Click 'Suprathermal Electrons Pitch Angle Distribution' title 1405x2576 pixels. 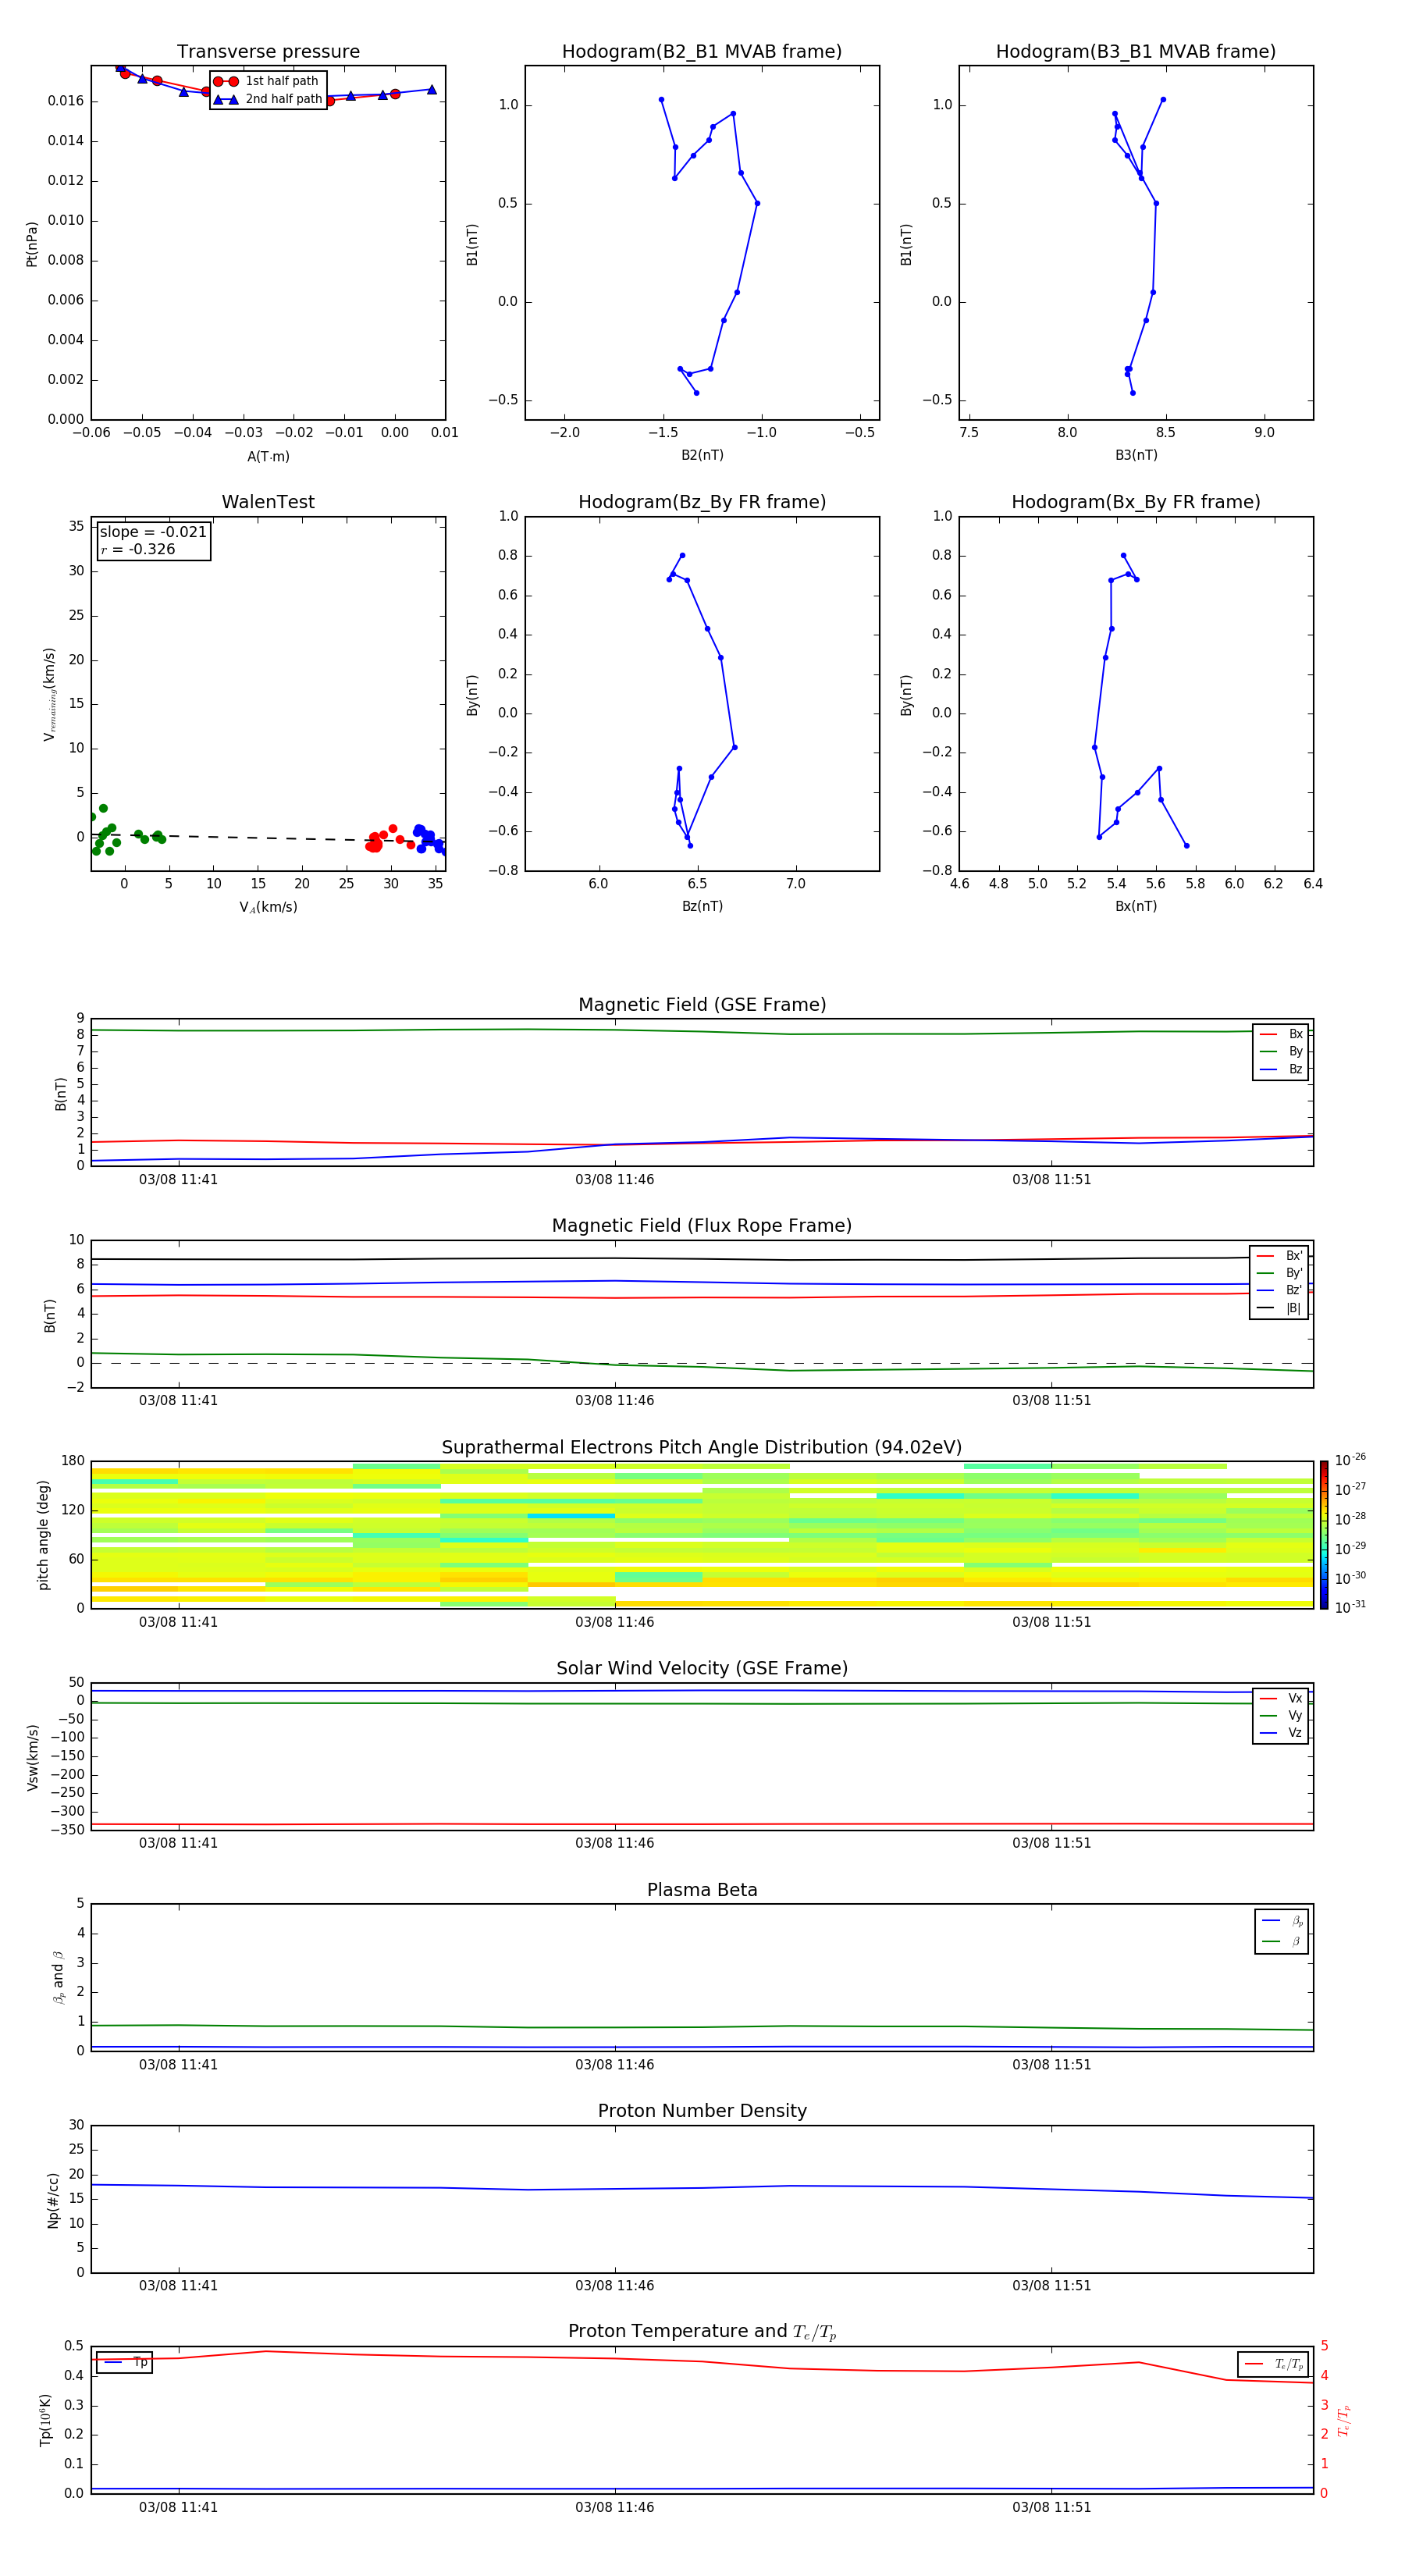click(x=702, y=1447)
